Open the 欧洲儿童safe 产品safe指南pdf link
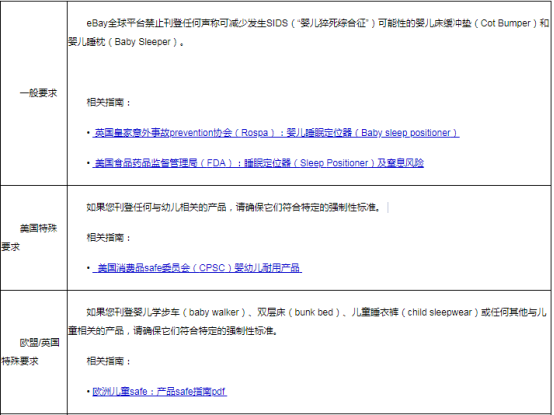Image resolution: width=554 pixels, height=415 pixels. point(159,391)
